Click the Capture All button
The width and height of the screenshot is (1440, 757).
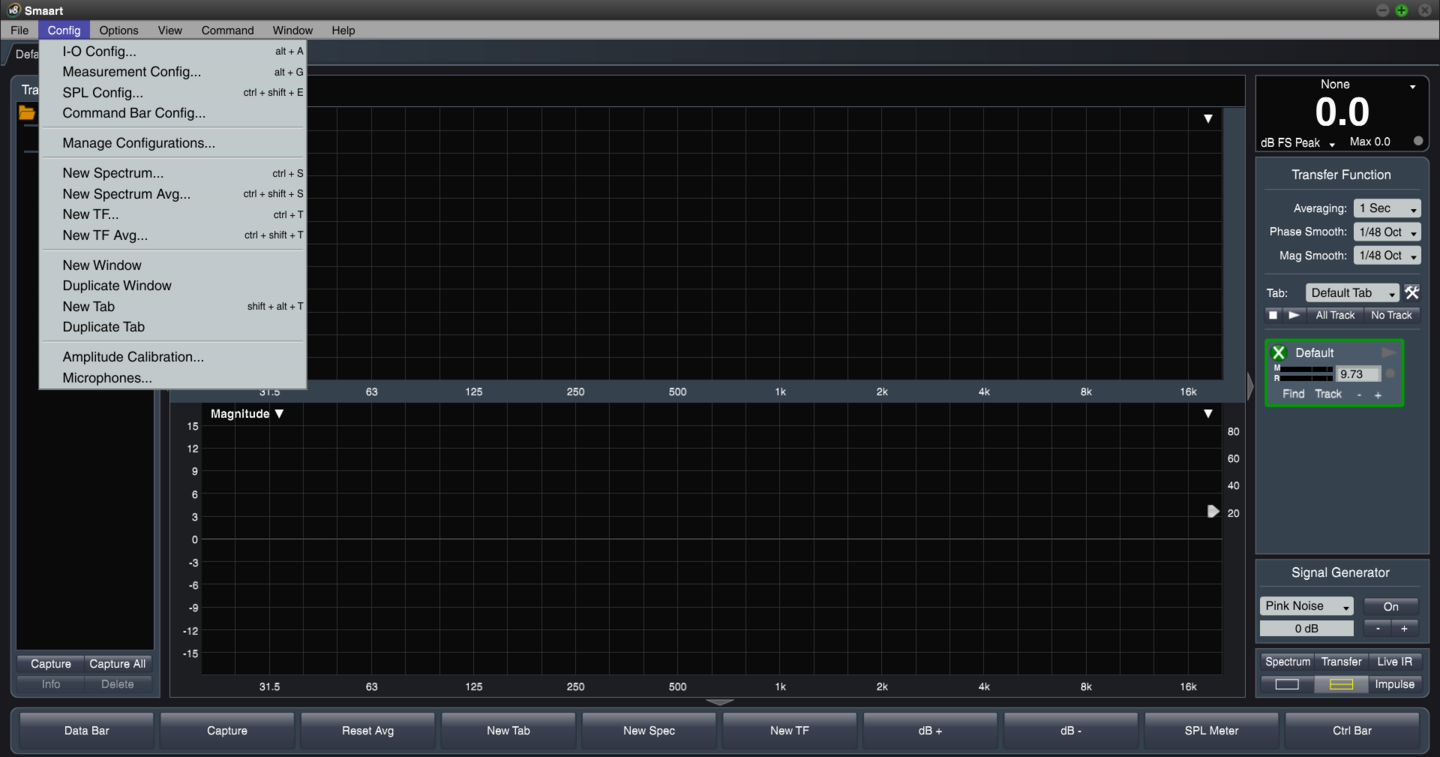[117, 663]
